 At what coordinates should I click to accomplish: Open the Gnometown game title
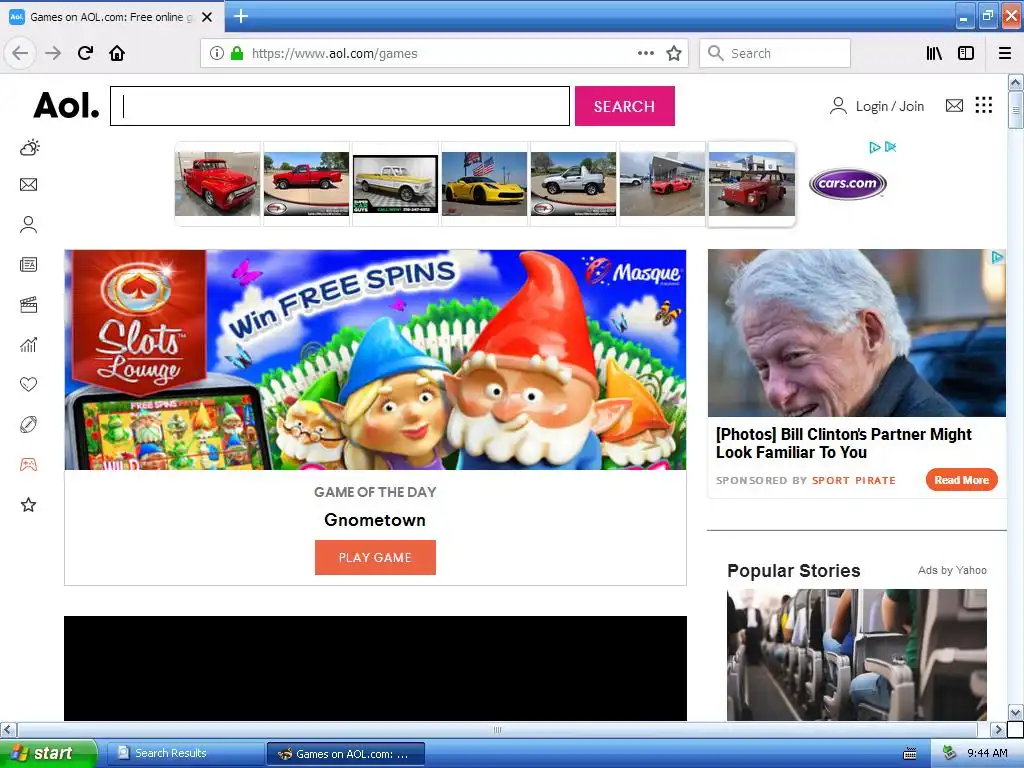[x=375, y=520]
